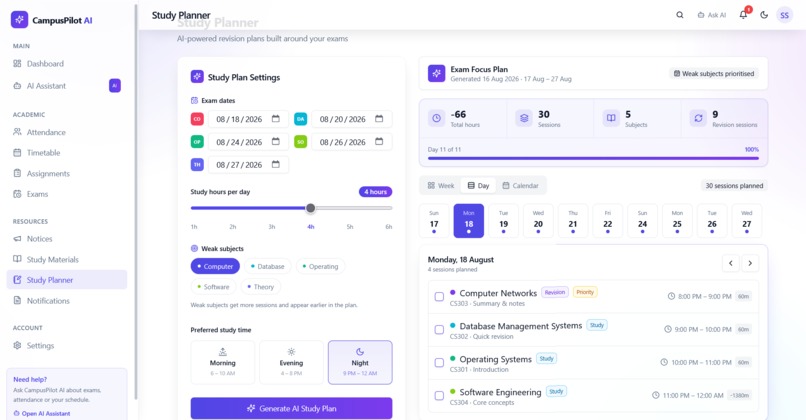
Task: Open calendar picker for 08/20/2026 date
Action: [x=379, y=119]
